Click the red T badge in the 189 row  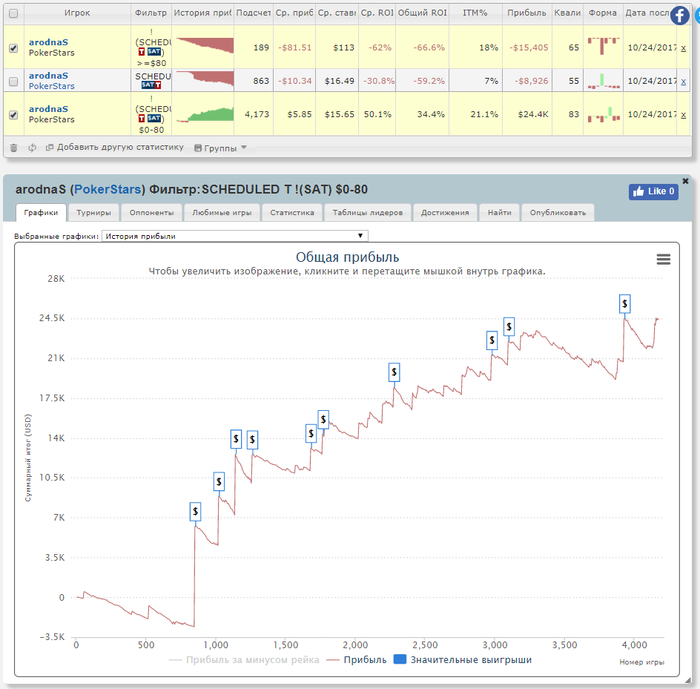[x=142, y=52]
